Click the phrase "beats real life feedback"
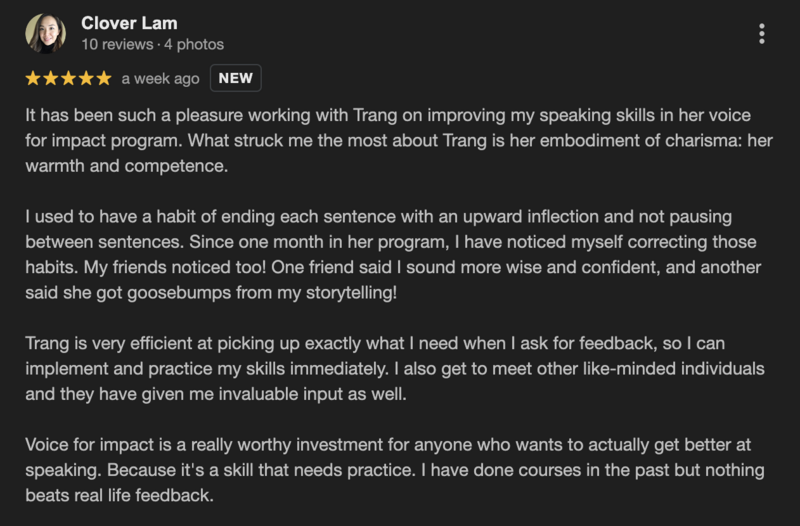The height and width of the screenshot is (526, 800). 120,495
